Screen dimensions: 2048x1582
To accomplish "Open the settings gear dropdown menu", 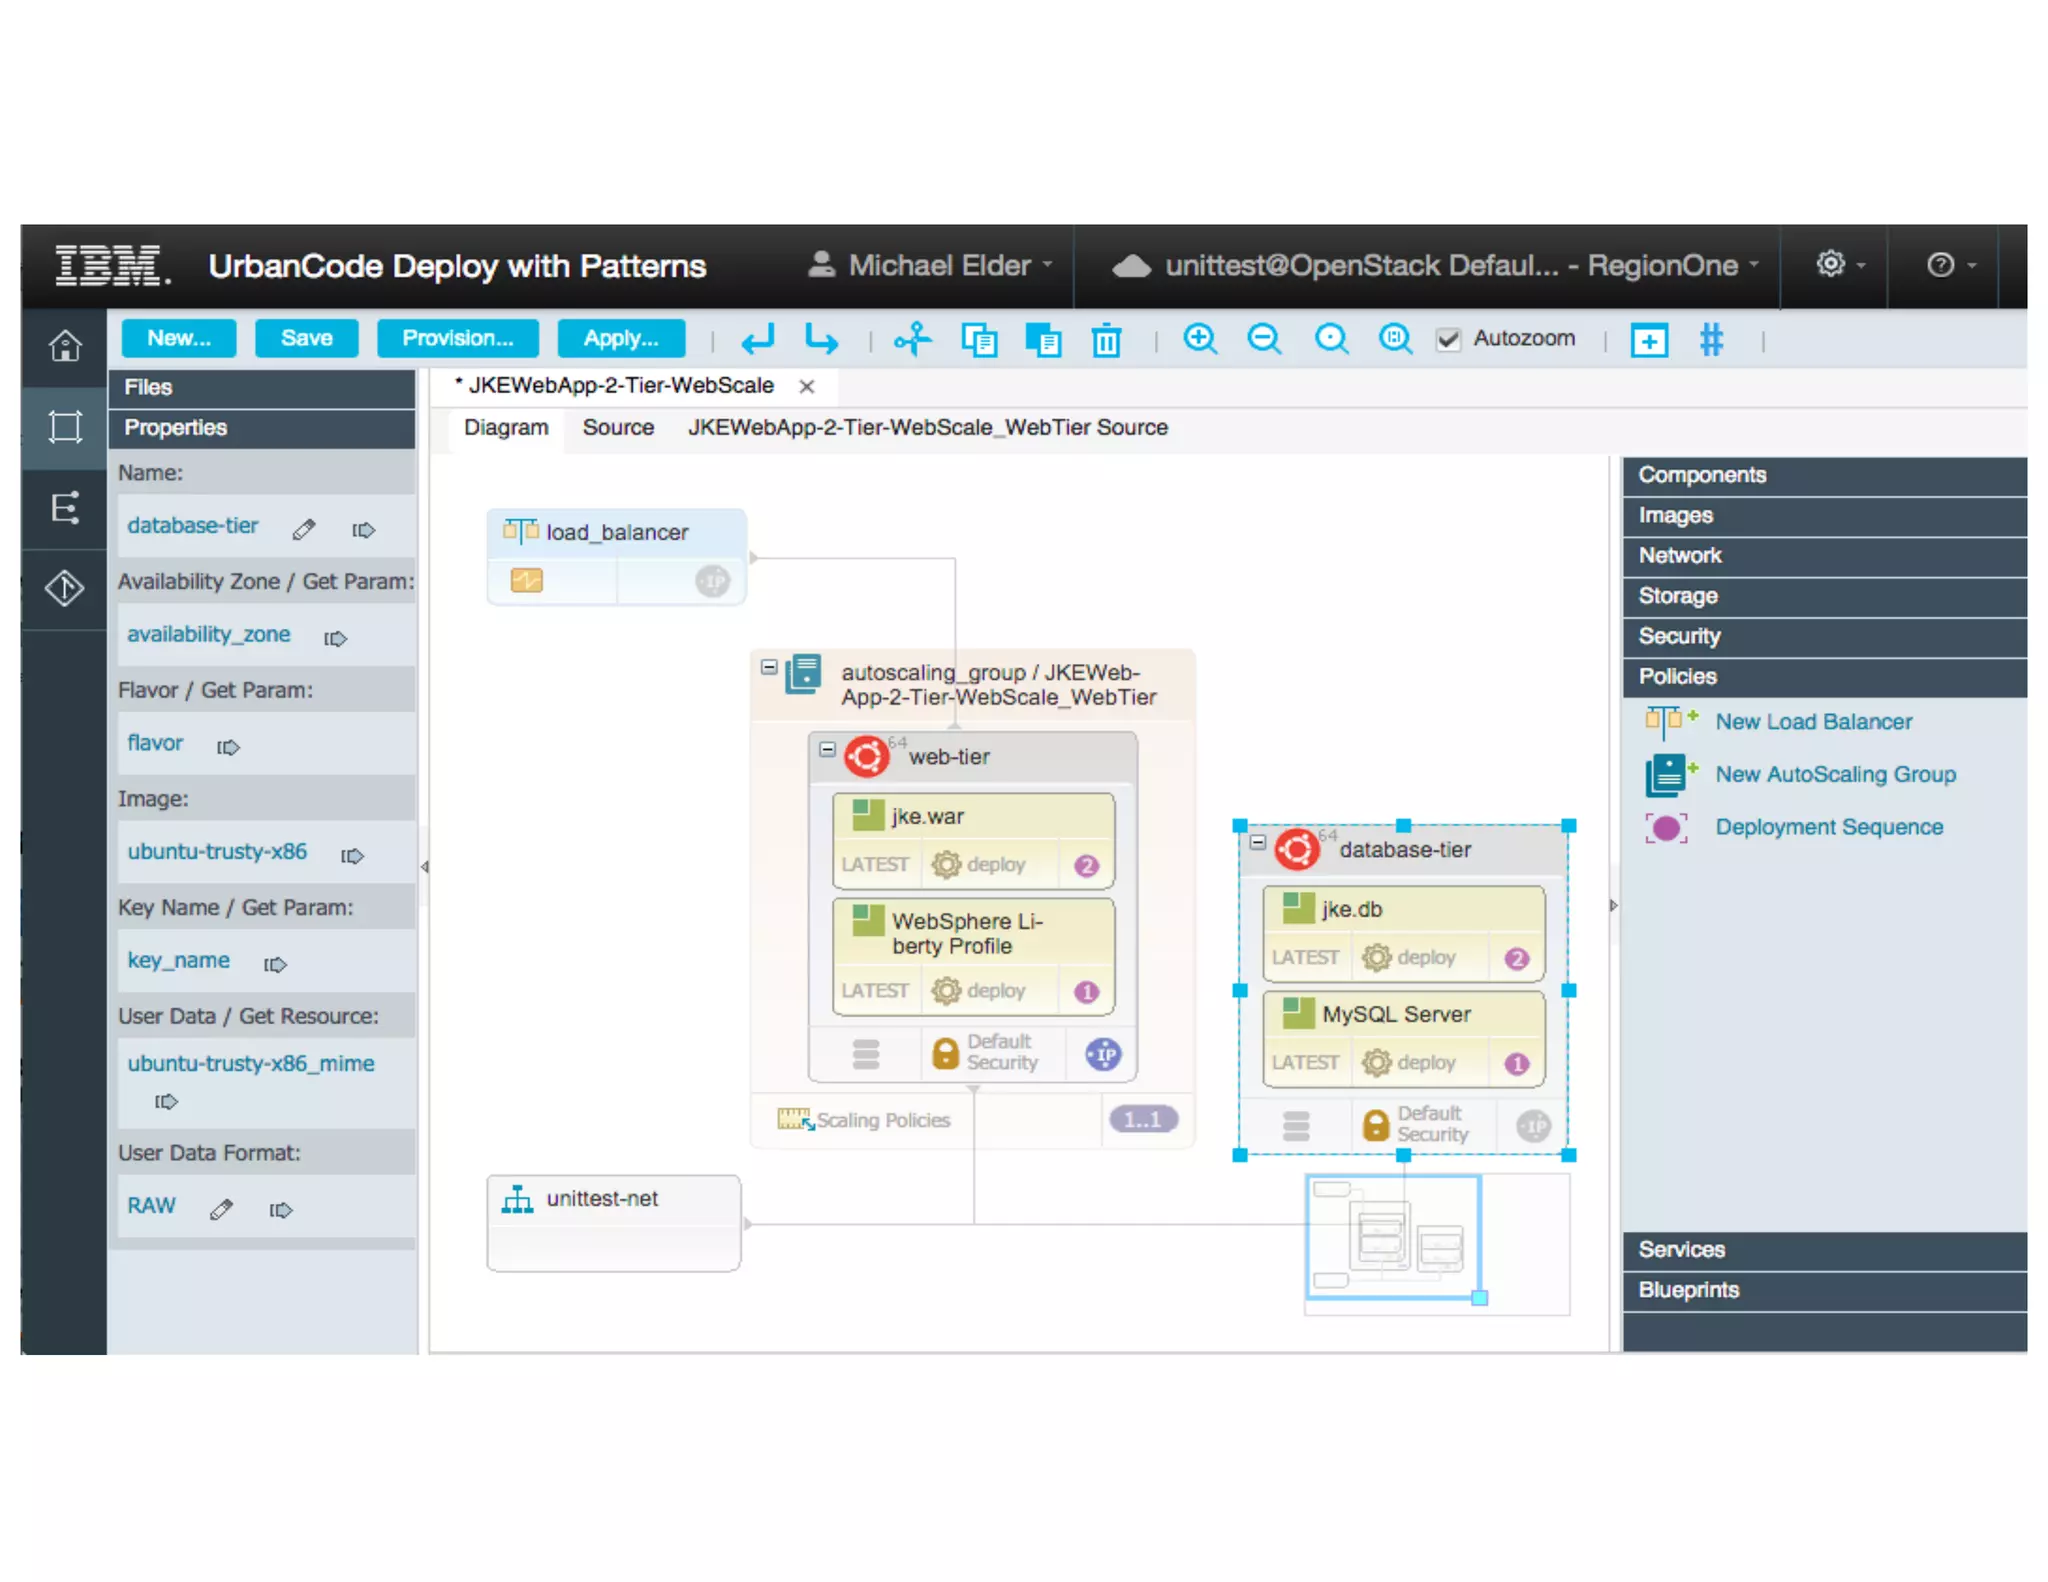I will point(1838,265).
